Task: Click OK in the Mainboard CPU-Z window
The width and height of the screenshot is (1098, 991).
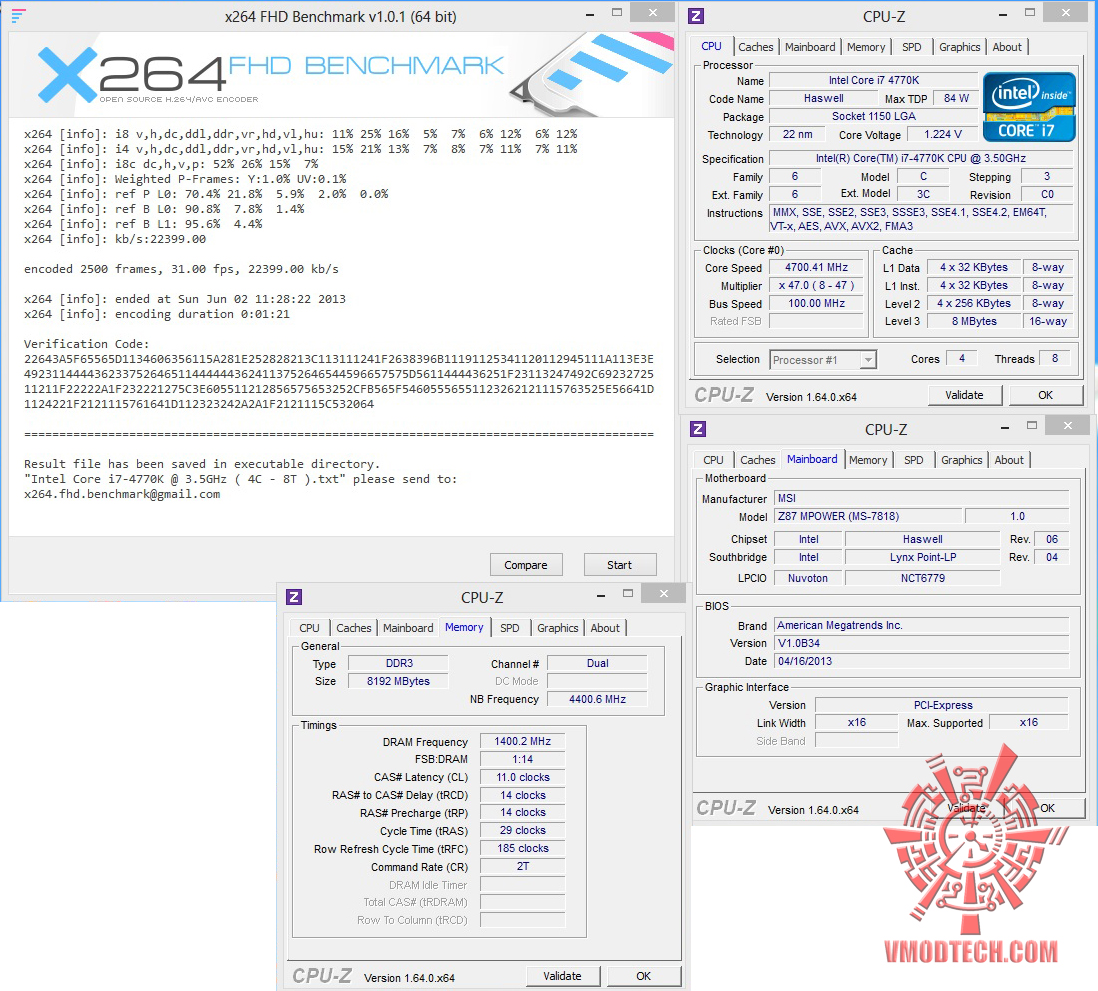Action: click(1048, 808)
